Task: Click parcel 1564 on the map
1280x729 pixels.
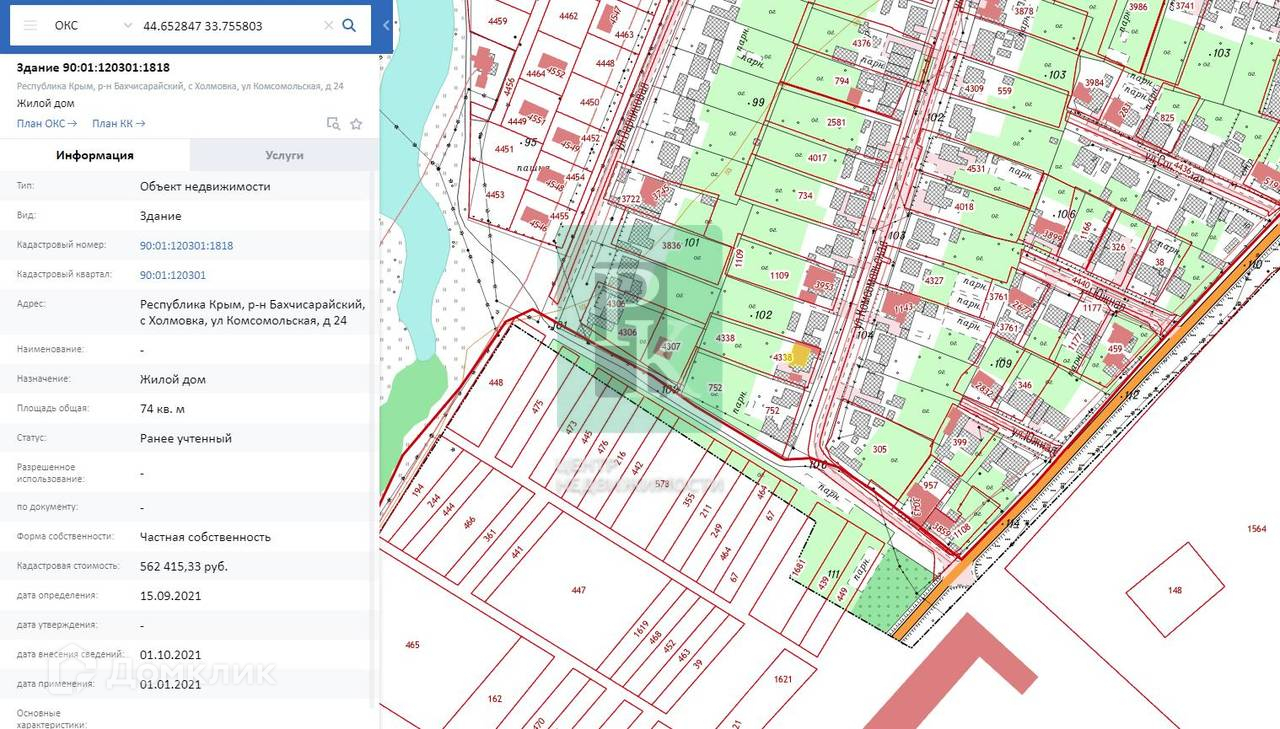Action: click(1257, 529)
